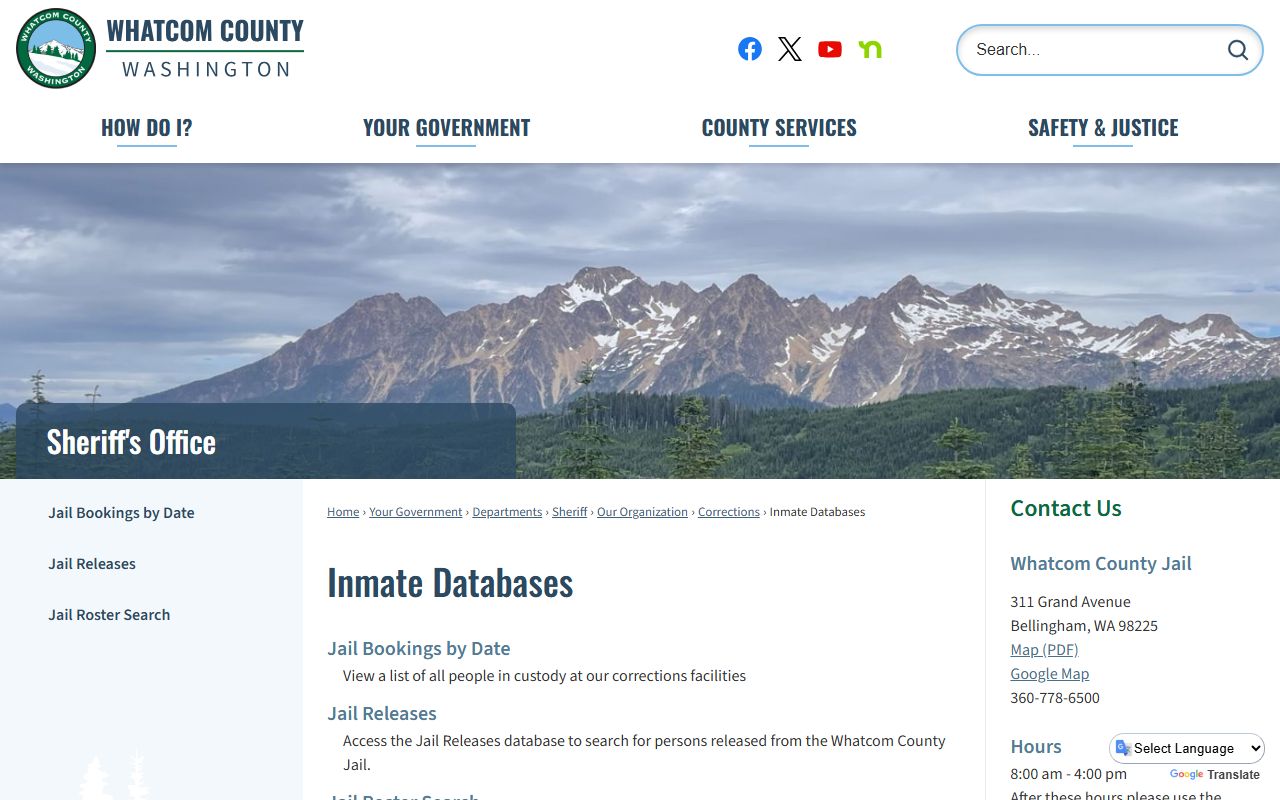Image resolution: width=1280 pixels, height=800 pixels.
Task: Select Jail Roster Search in sidebar
Action: (109, 615)
